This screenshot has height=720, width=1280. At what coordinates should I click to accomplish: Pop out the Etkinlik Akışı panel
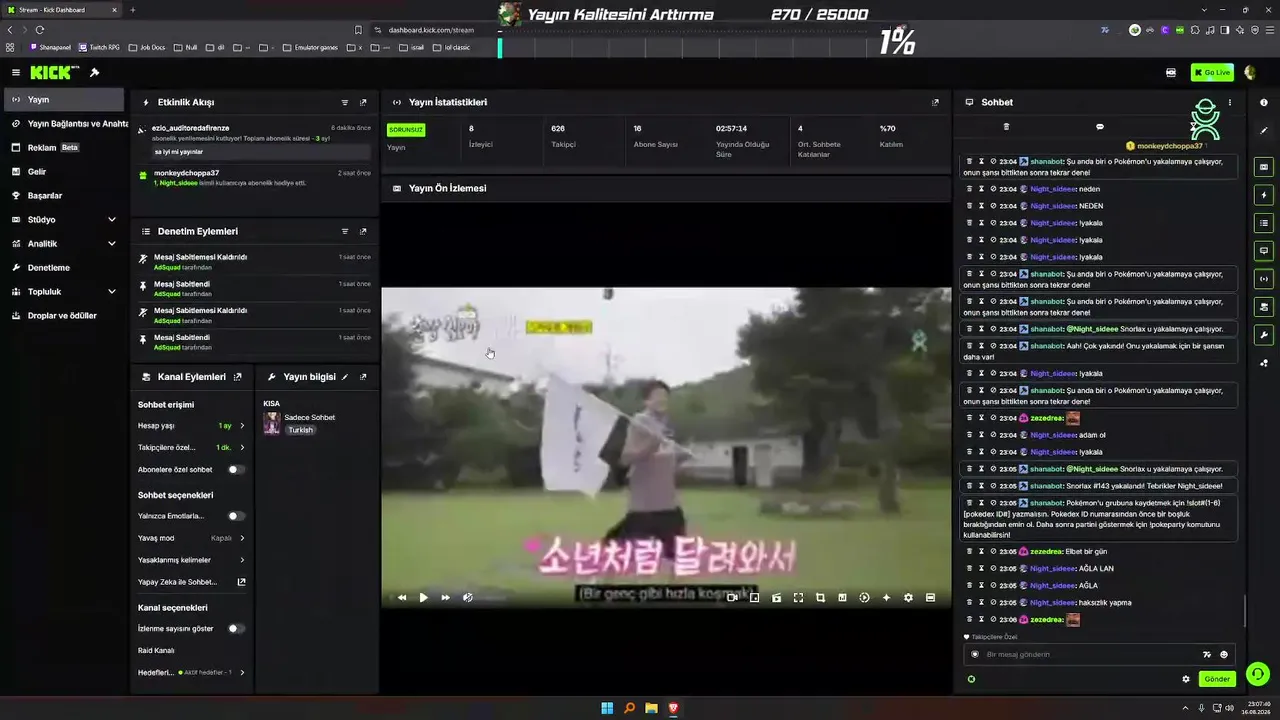363,102
